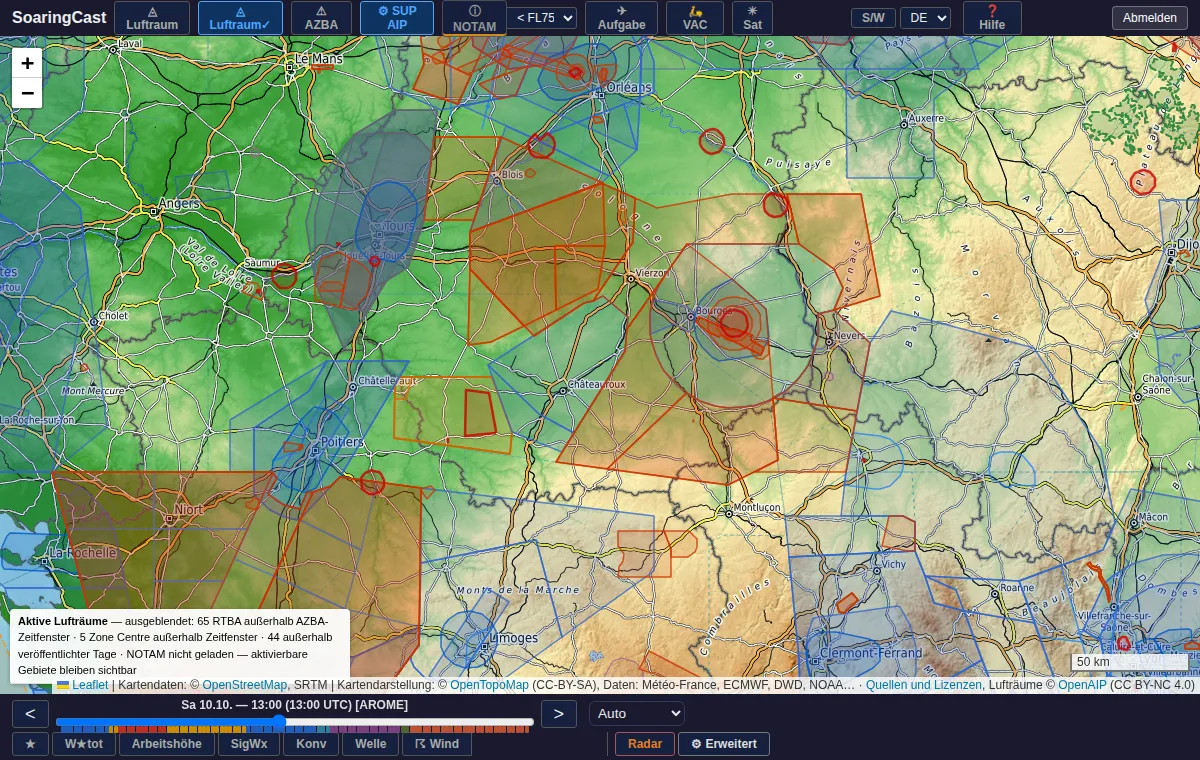Screen dimensions: 1200x760
Task: Step to the next forecast time
Action: point(559,714)
